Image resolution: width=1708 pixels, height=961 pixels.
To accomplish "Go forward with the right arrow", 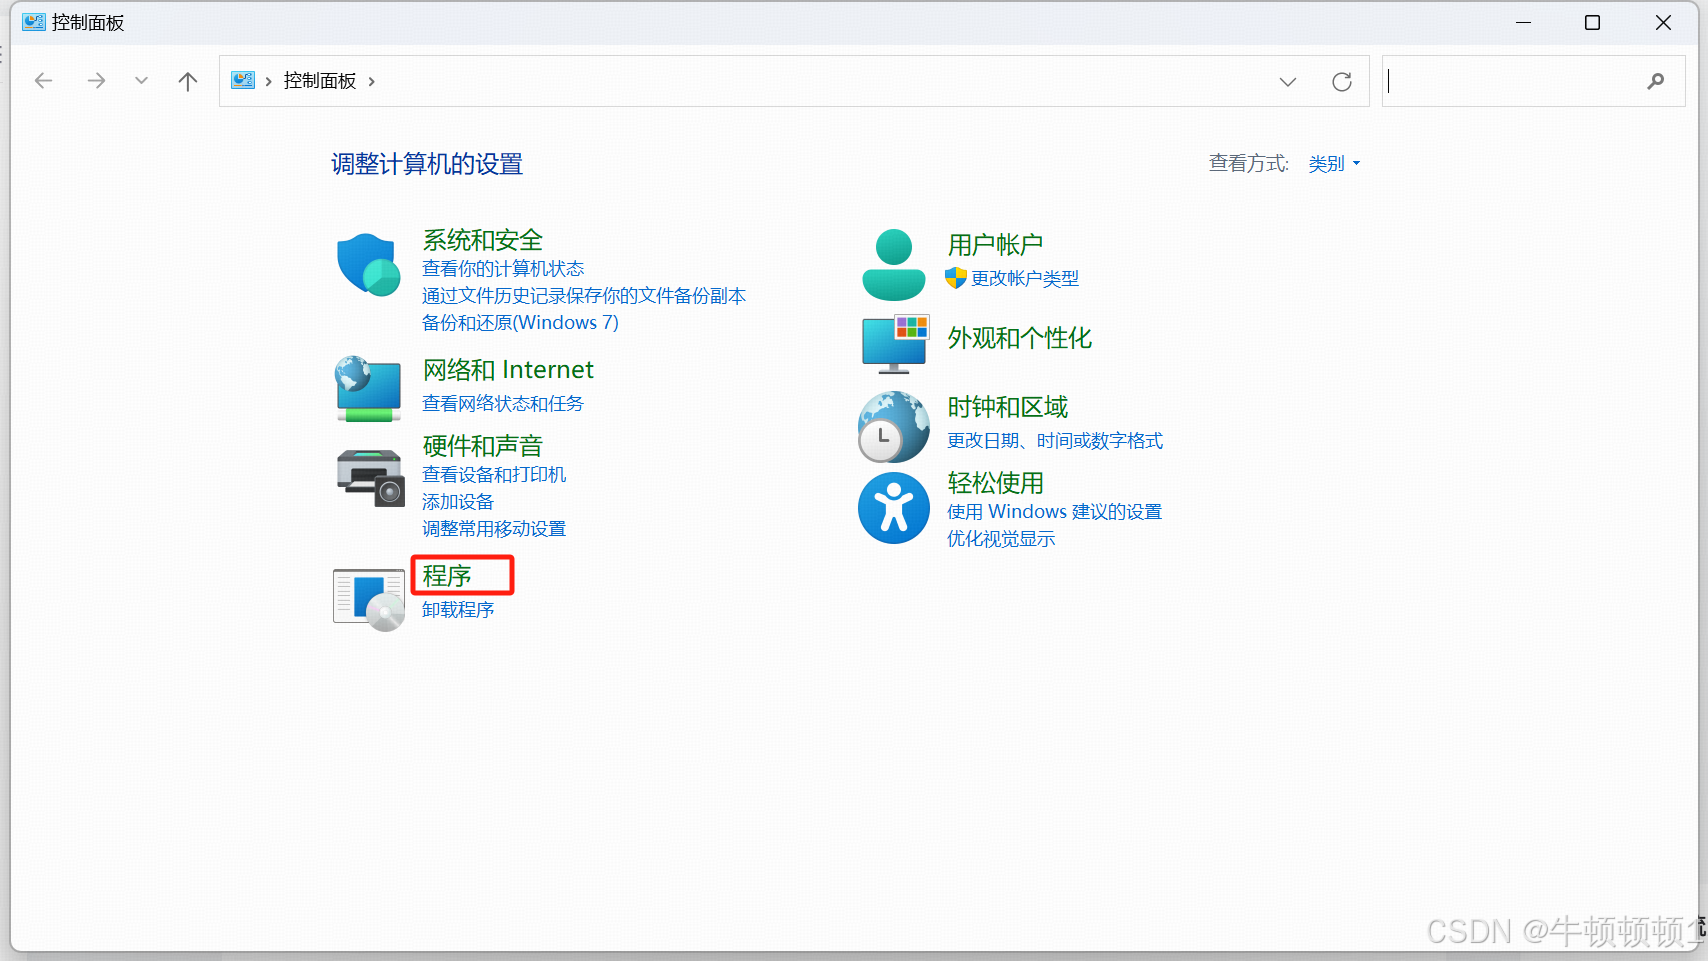I will coord(96,81).
